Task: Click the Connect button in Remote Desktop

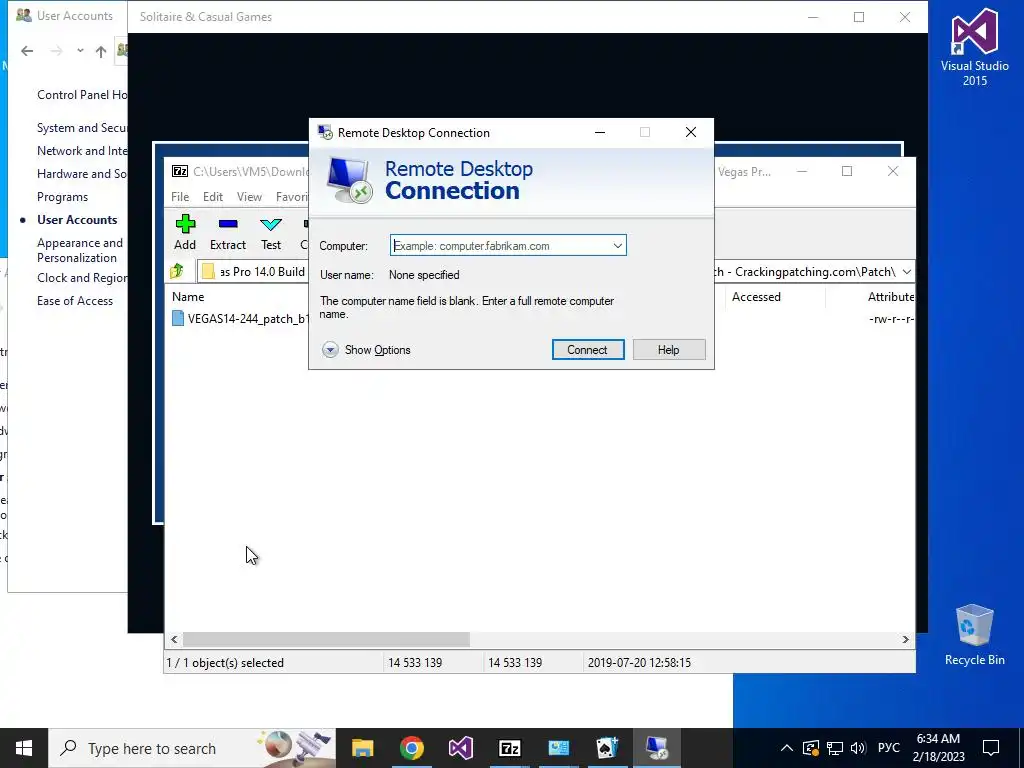Action: coord(588,349)
